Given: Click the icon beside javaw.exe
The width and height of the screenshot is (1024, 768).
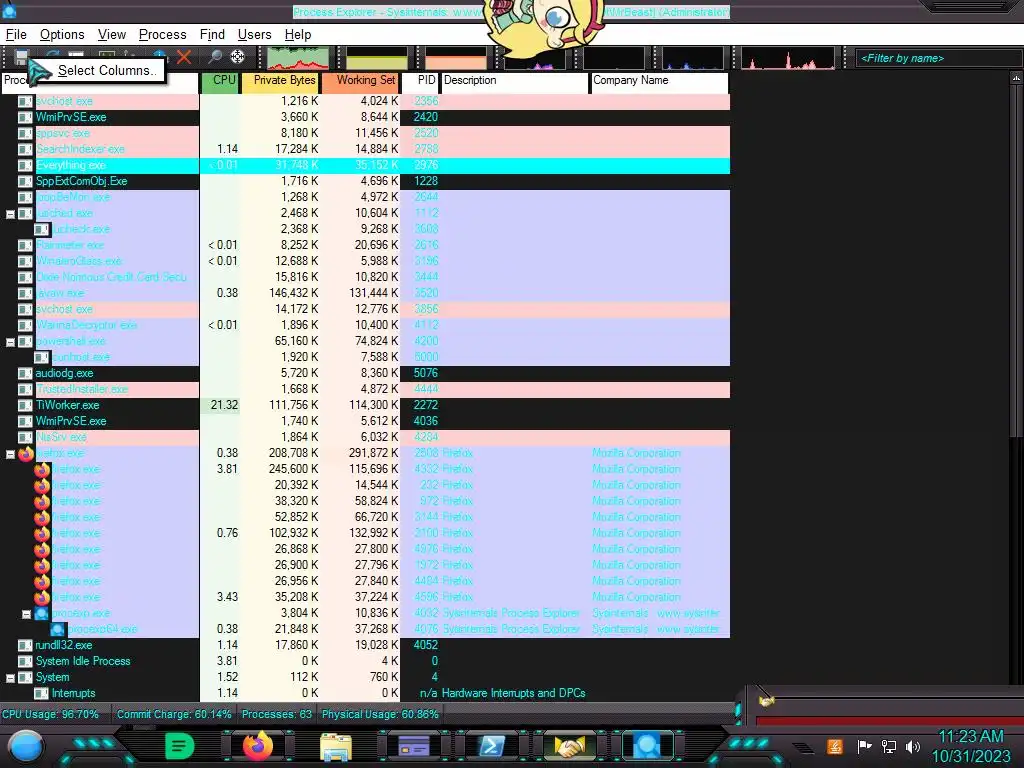Looking at the screenshot, I should point(25,293).
